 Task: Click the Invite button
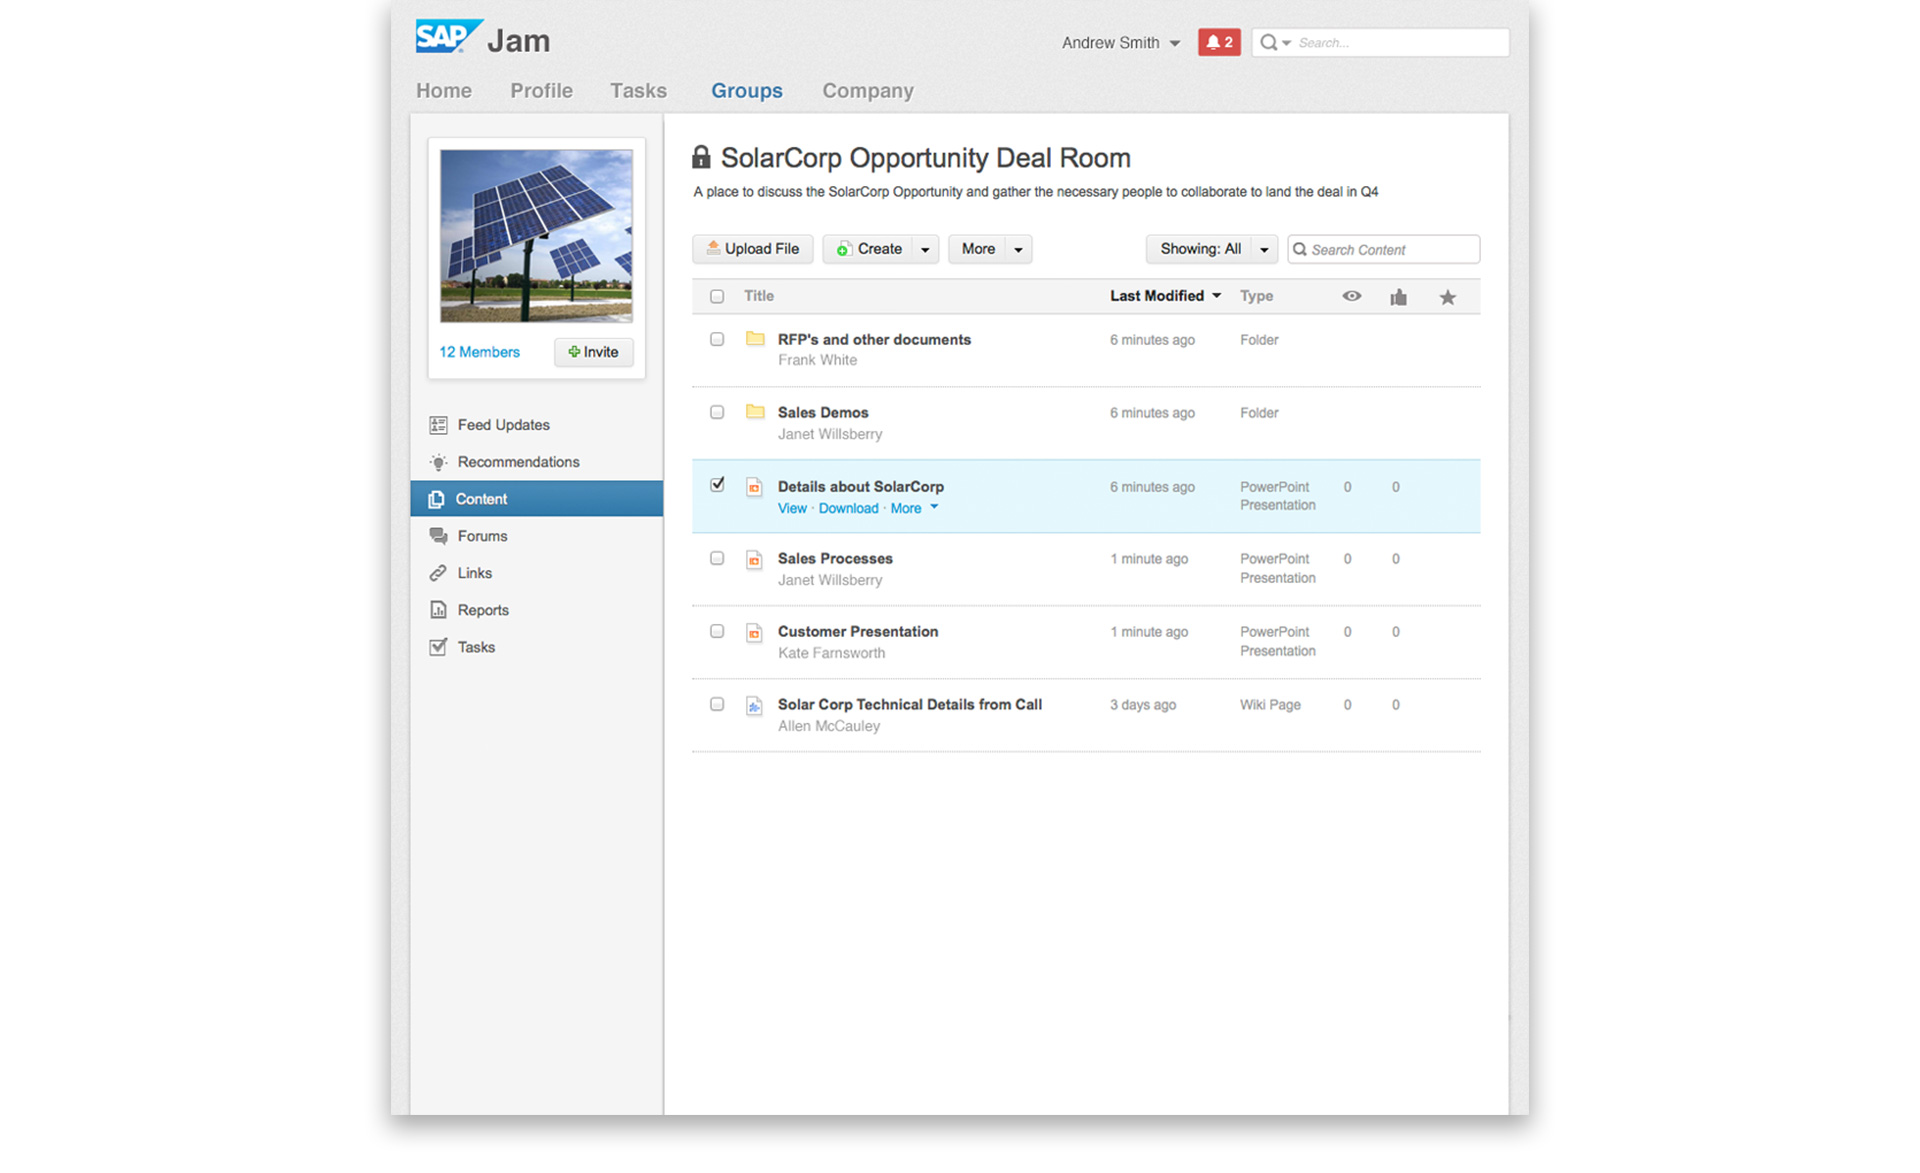[x=594, y=352]
